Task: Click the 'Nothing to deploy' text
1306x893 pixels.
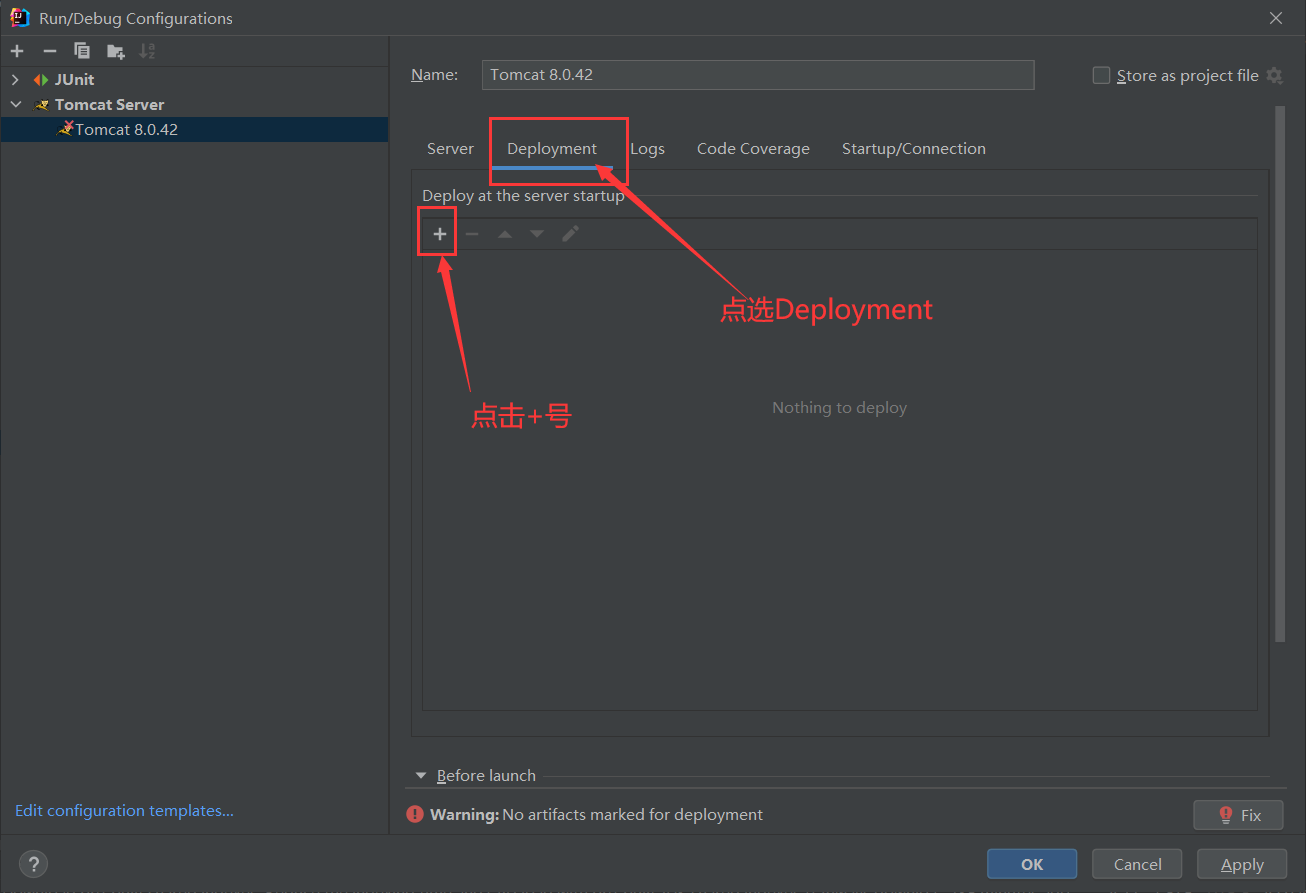Action: [x=839, y=408]
